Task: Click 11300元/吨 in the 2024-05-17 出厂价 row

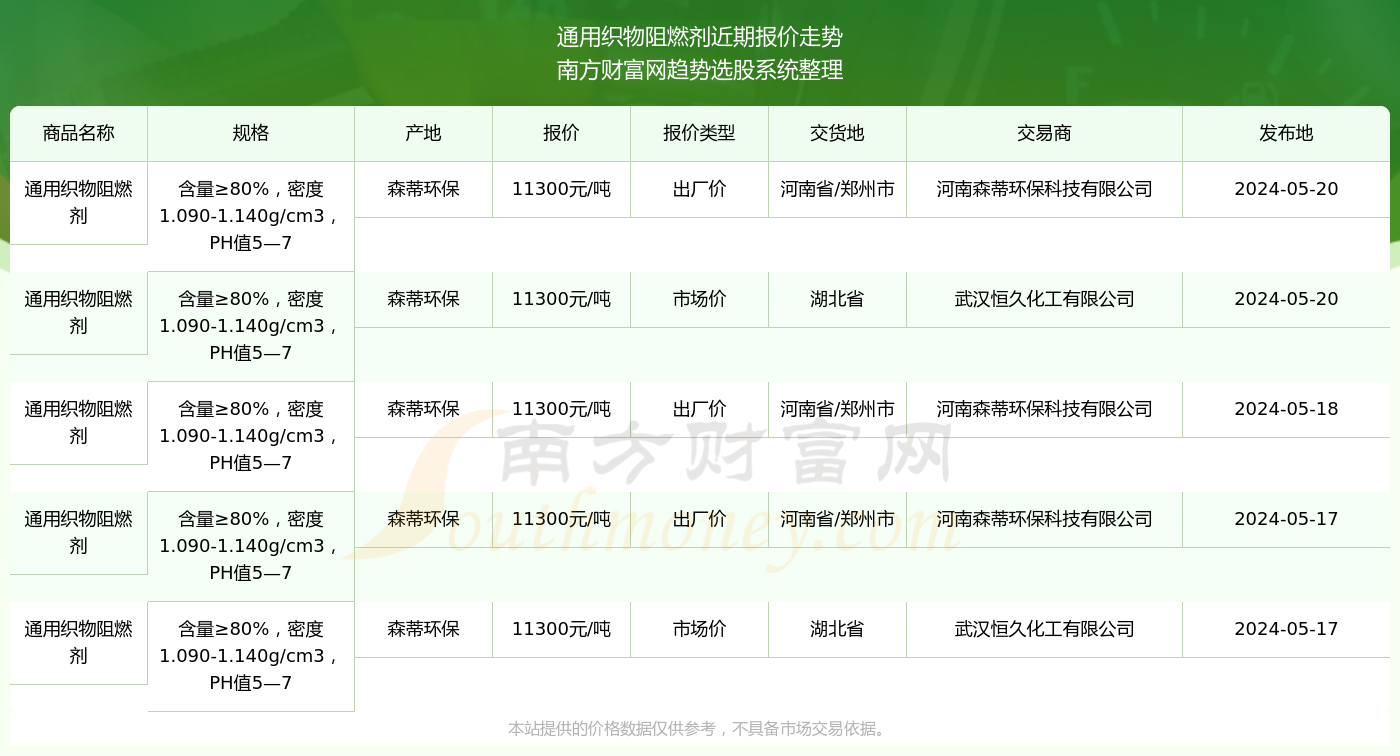Action: click(x=562, y=519)
